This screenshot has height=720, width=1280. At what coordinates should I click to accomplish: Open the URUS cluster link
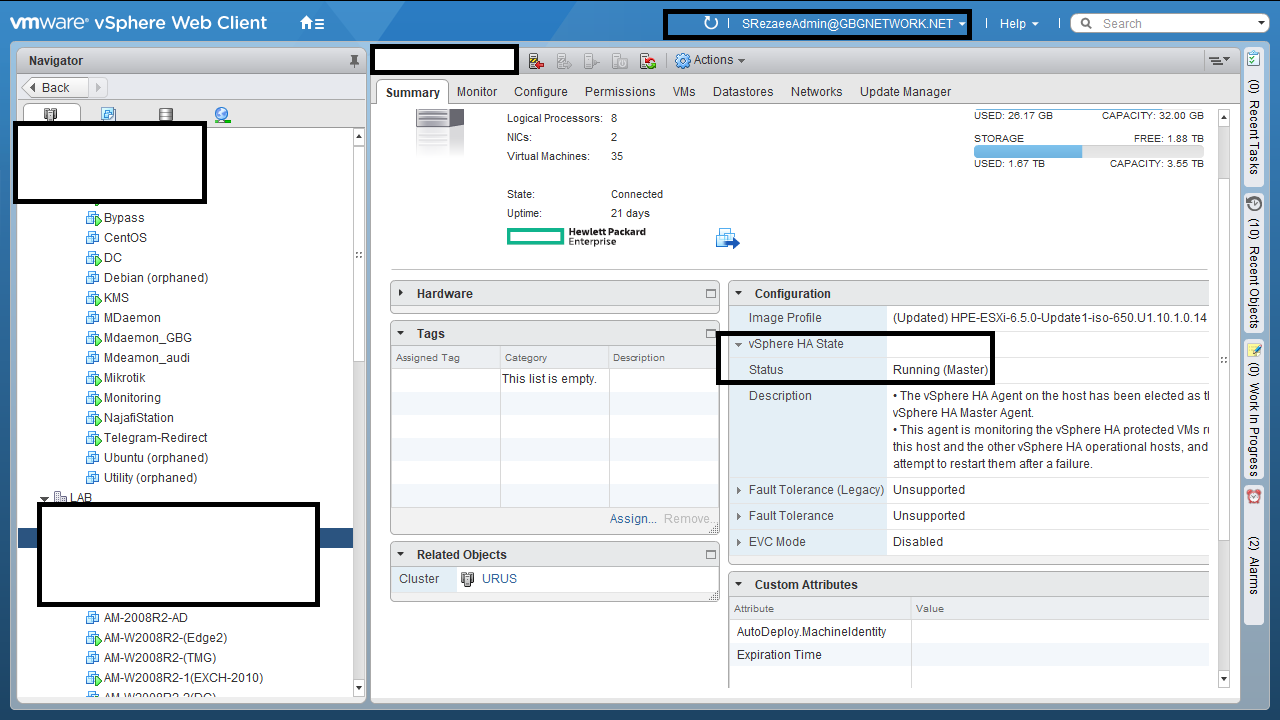[x=499, y=579]
